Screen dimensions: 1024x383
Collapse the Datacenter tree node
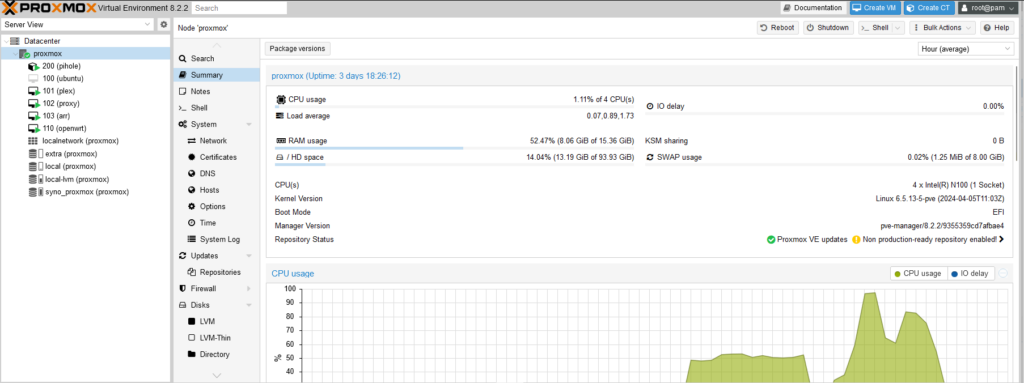[x=6, y=41]
